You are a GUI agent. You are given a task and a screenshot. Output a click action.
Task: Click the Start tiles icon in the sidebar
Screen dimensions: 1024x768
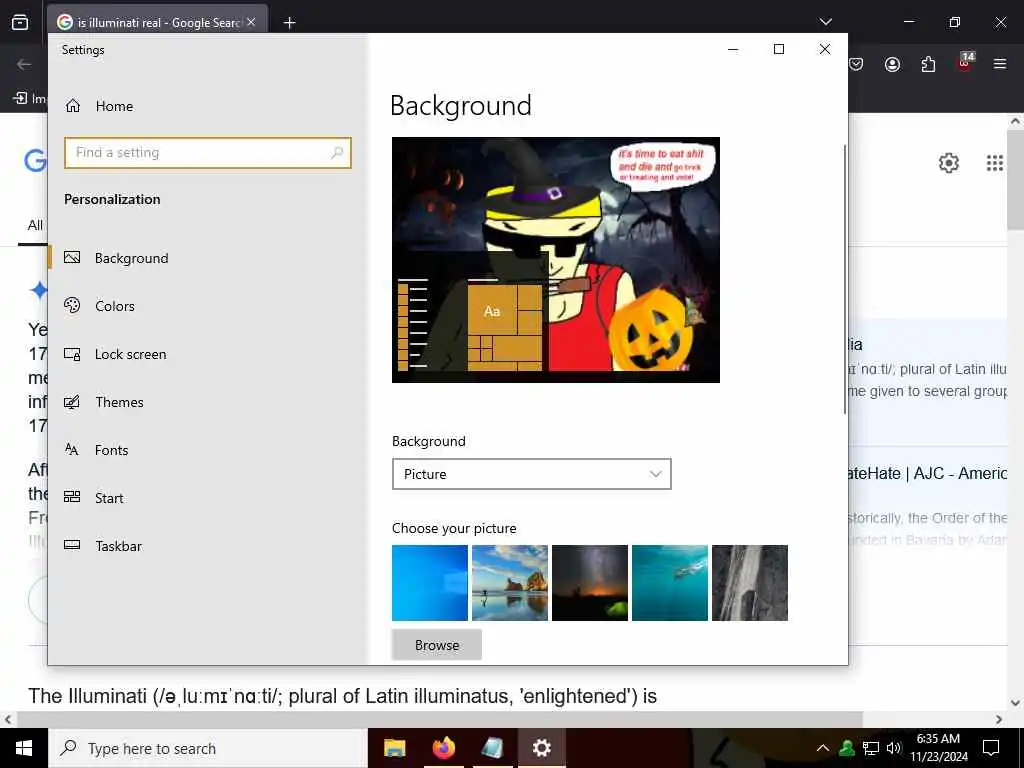72,497
